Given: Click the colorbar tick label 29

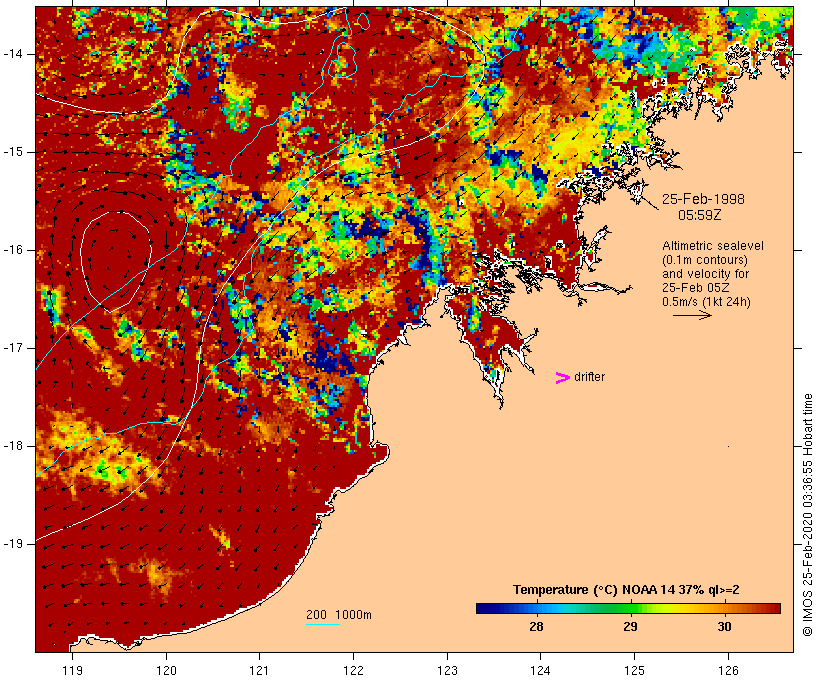Looking at the screenshot, I should point(630,626).
